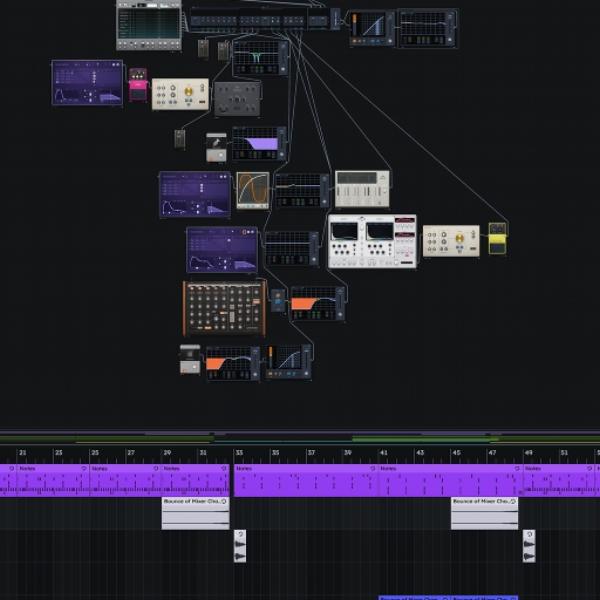This screenshot has width=600, height=600.
Task: Select EQ between lowest Heisenberg and Pulverisateur
Action: 292,248
